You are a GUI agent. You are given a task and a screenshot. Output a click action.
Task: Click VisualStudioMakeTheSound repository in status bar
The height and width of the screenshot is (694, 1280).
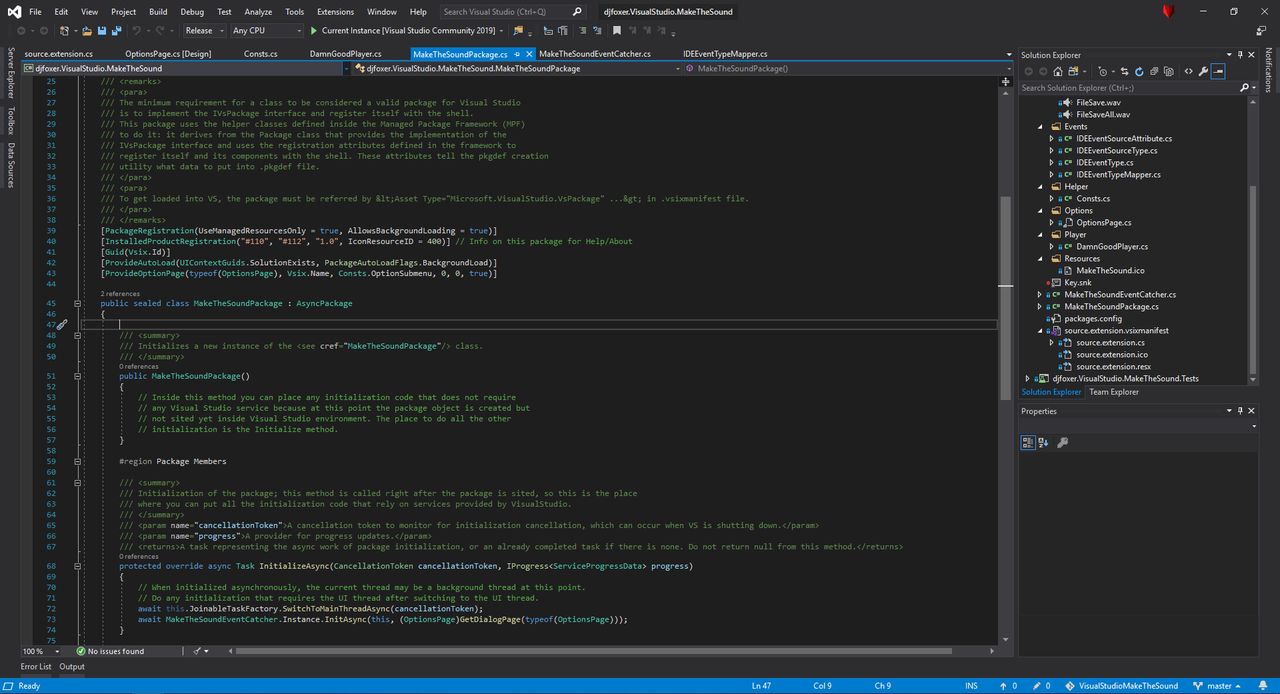click(1122, 686)
